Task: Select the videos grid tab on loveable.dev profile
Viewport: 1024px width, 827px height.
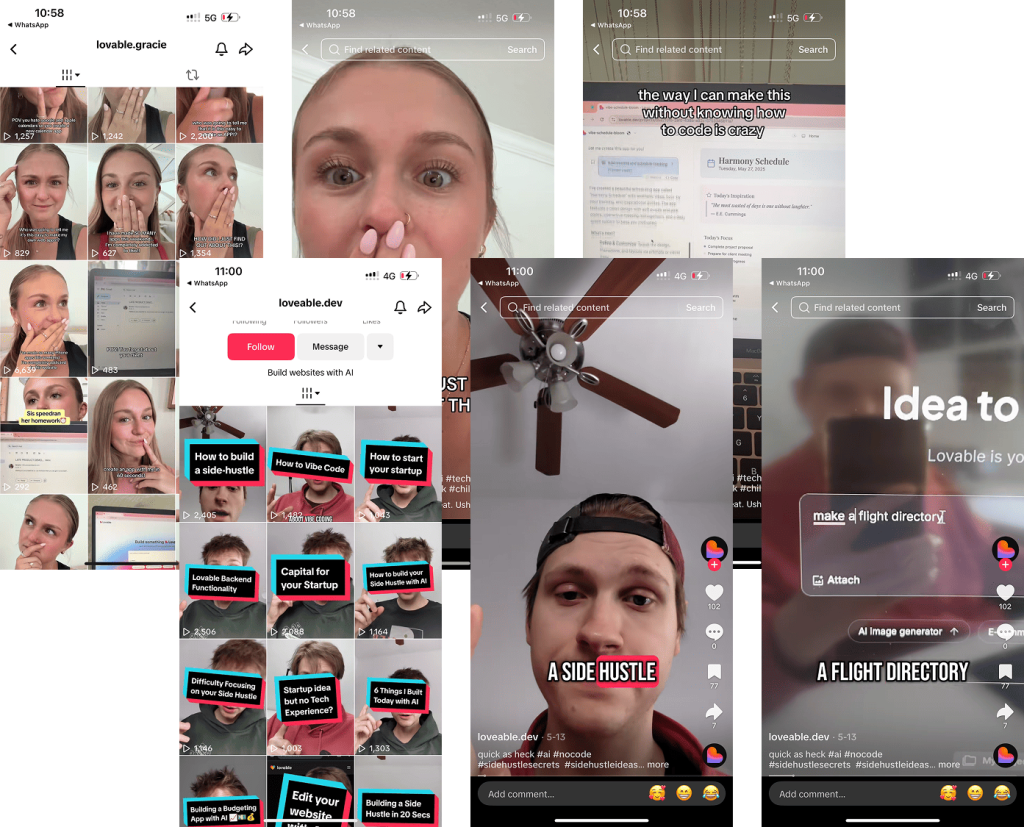Action: pyautogui.click(x=310, y=394)
